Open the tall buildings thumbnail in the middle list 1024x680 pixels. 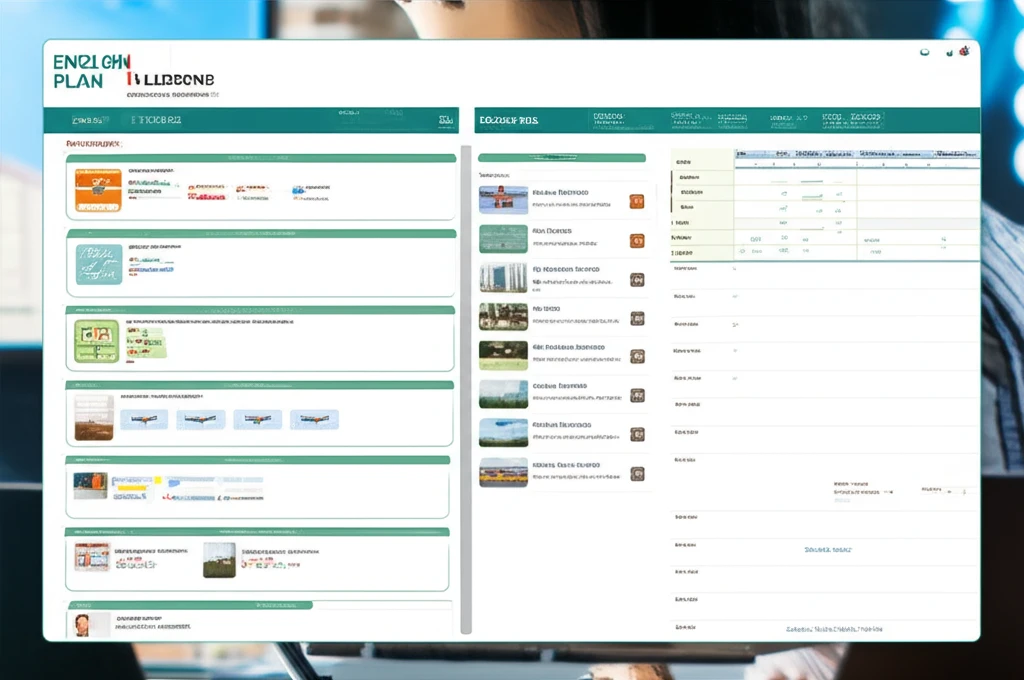(x=503, y=278)
